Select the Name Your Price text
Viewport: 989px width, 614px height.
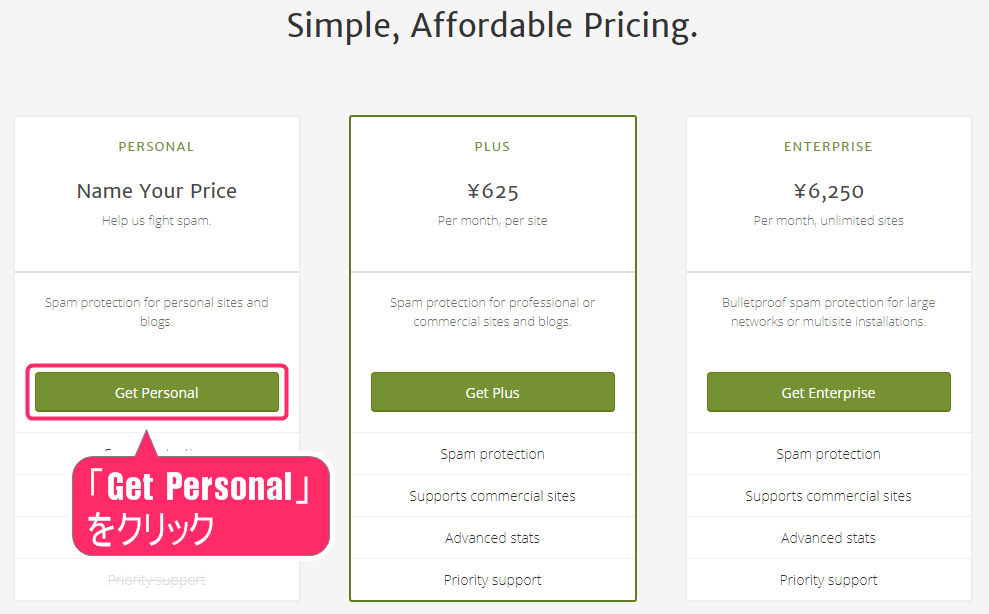click(157, 190)
